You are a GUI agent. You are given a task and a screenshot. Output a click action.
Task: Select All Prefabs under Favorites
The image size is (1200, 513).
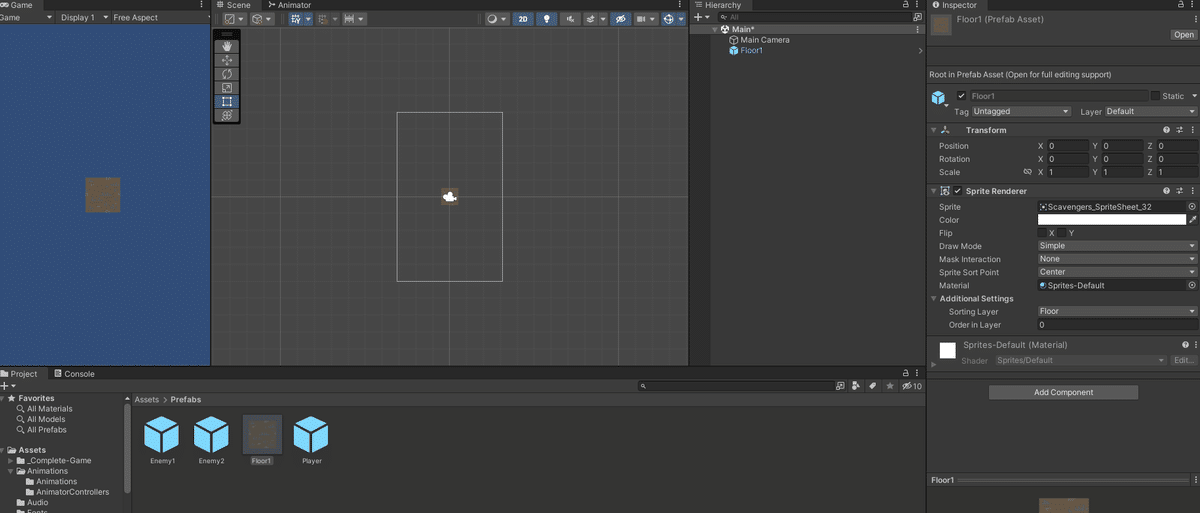(47, 430)
